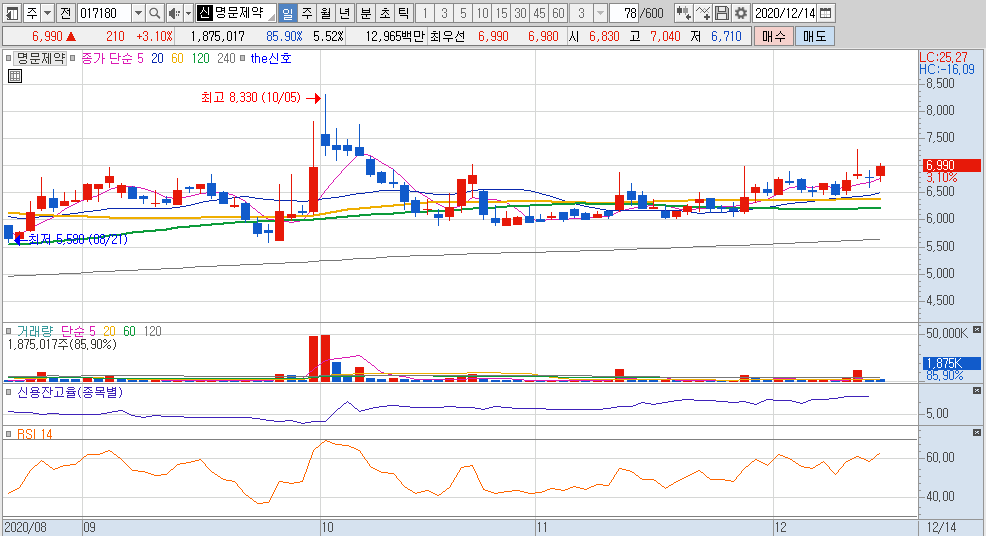Screen dimensions: 986x536
Task: Click the small square before 종가 단순
Action: [73, 59]
